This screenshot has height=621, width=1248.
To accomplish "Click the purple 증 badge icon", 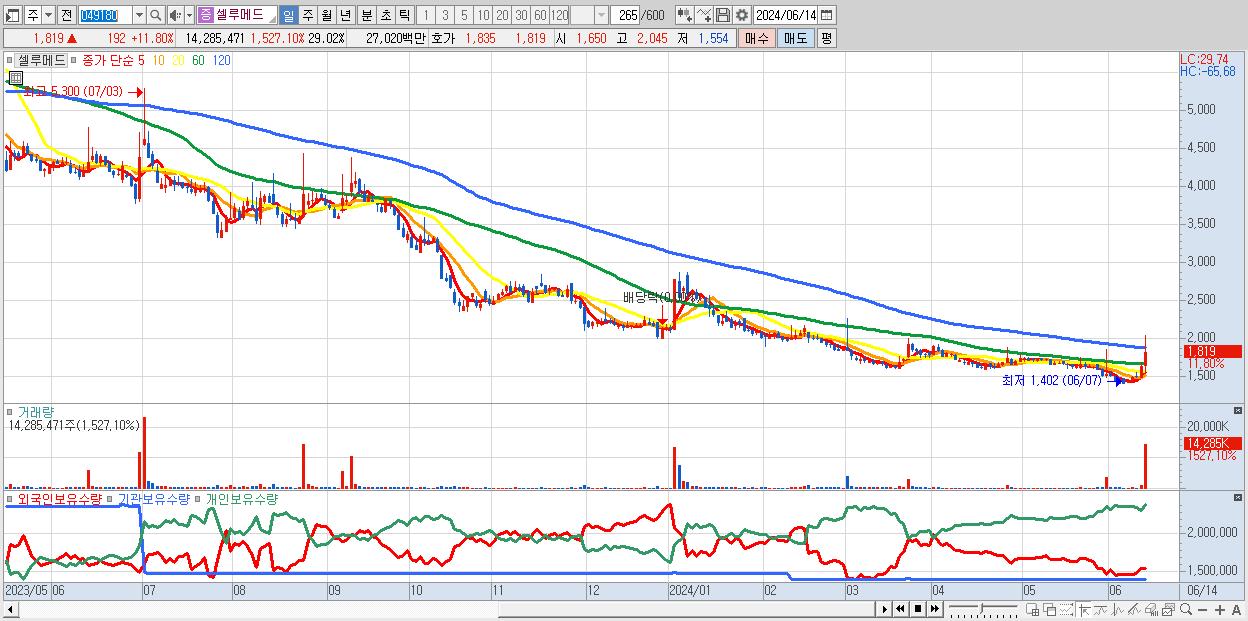I will (x=205, y=16).
